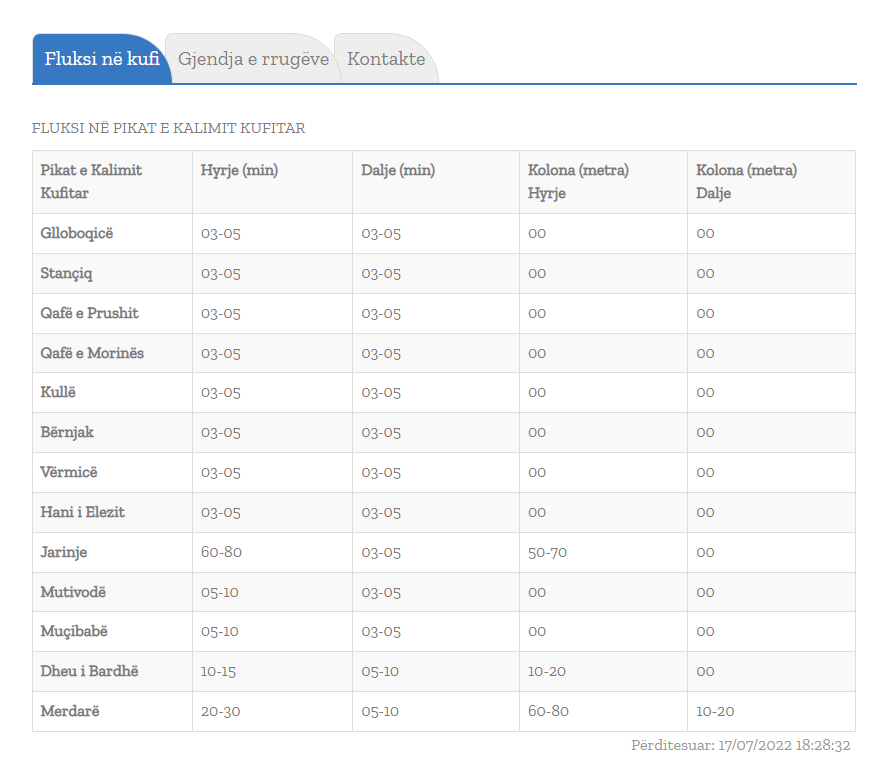The height and width of the screenshot is (775, 870).
Task: Click Jarinje entry column value 50-70
Action: 548,553
